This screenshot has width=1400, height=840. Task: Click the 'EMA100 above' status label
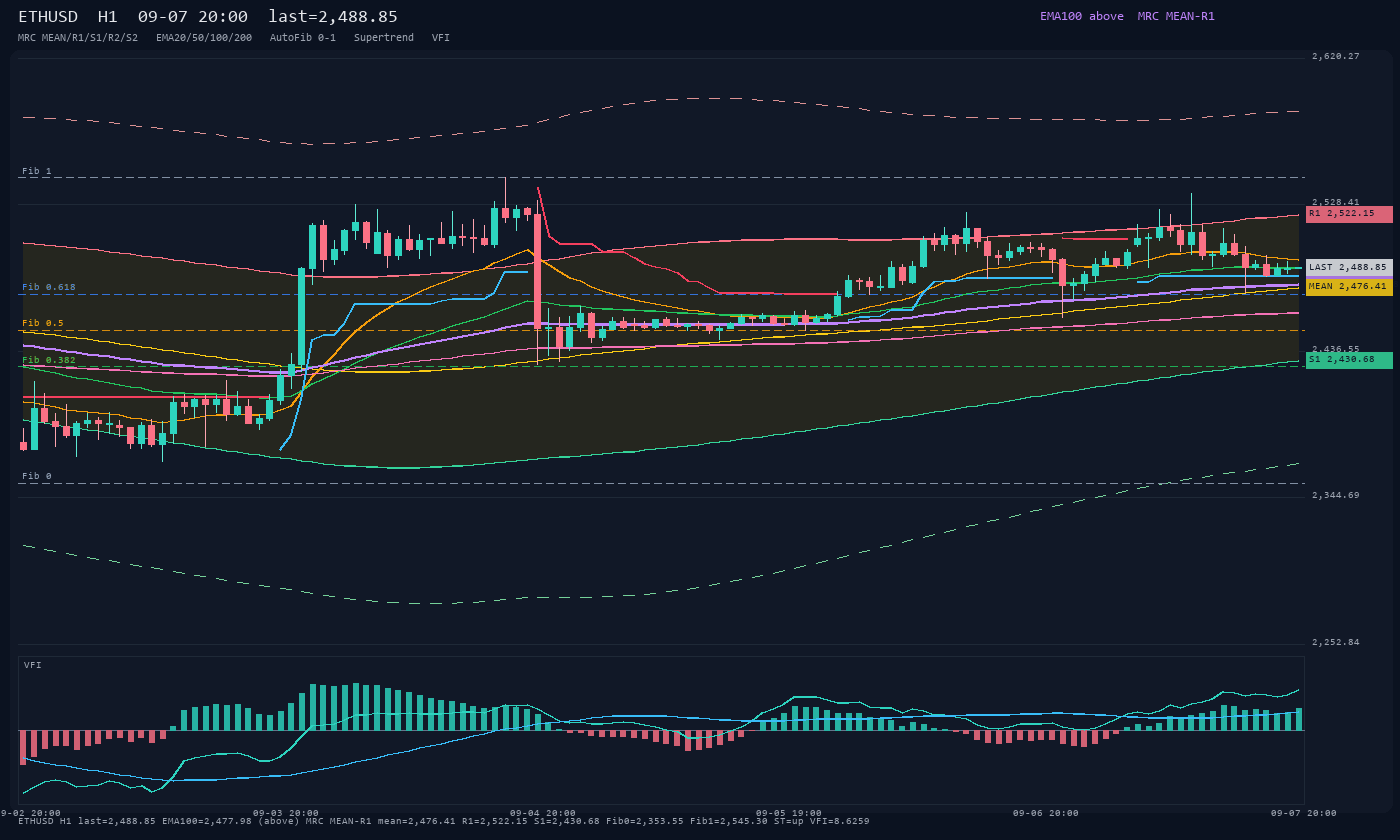click(1082, 16)
